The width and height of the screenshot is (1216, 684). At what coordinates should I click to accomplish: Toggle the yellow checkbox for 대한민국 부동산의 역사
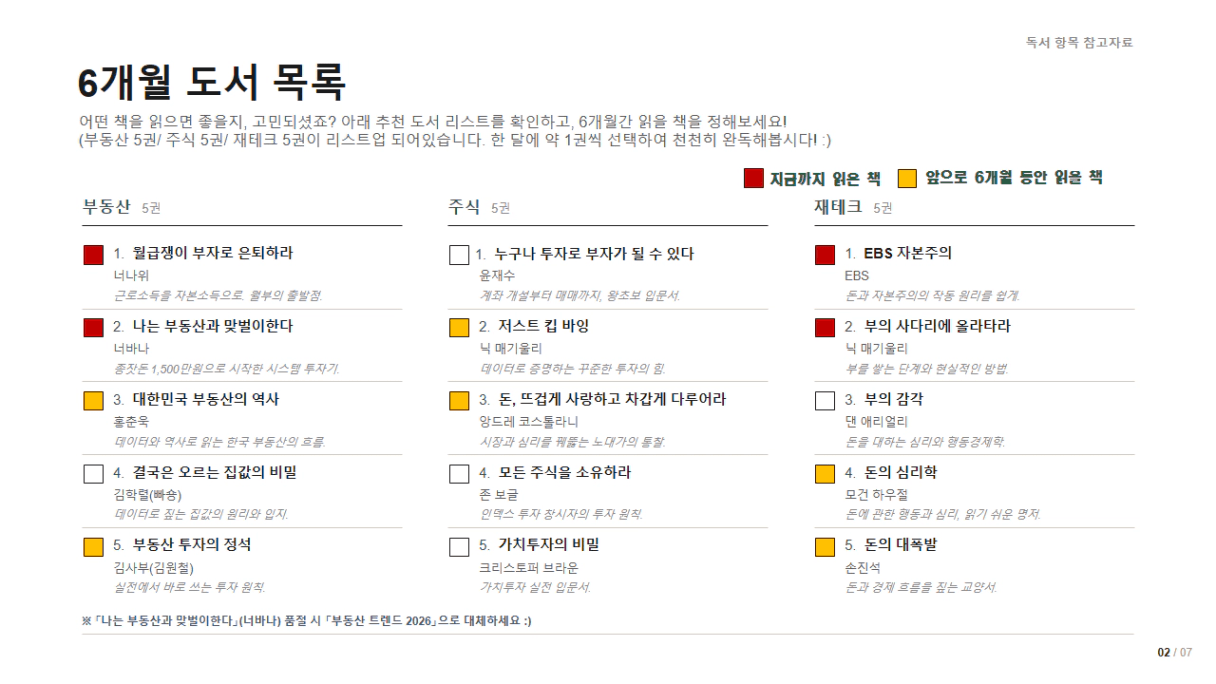tap(93, 400)
